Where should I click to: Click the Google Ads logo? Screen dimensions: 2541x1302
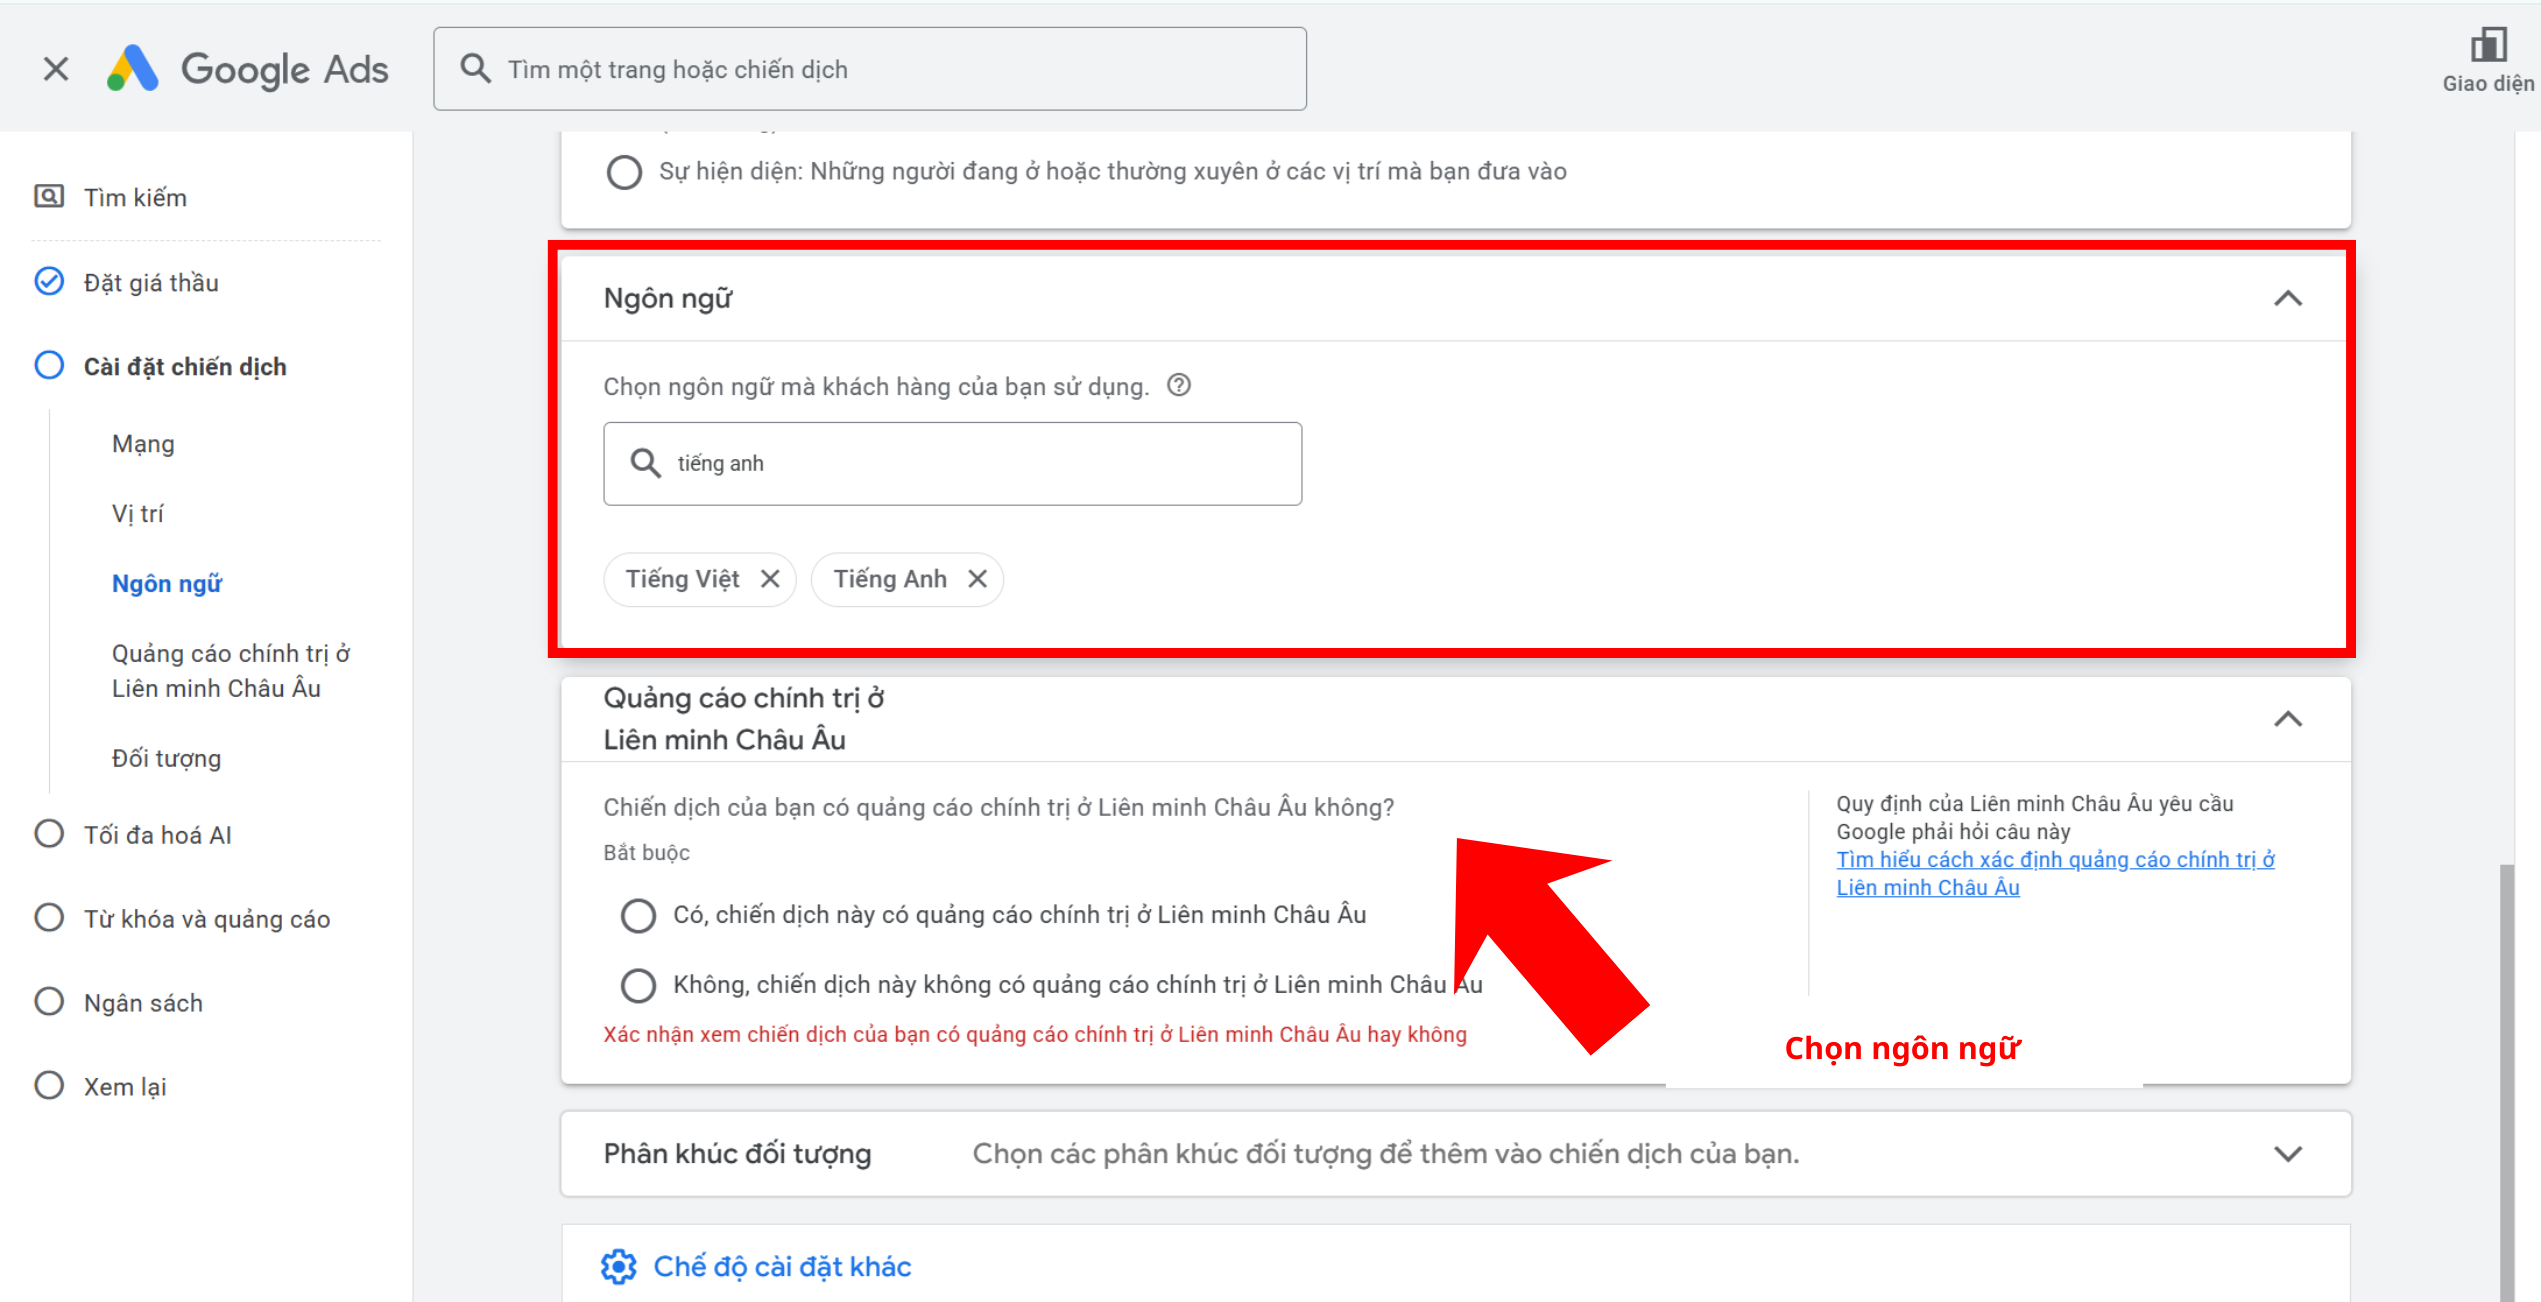(248, 69)
